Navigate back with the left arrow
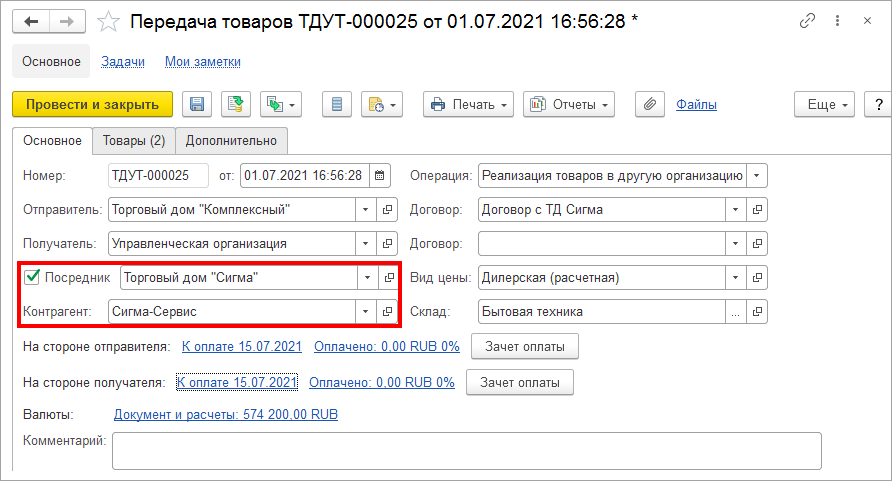 (x=30, y=21)
